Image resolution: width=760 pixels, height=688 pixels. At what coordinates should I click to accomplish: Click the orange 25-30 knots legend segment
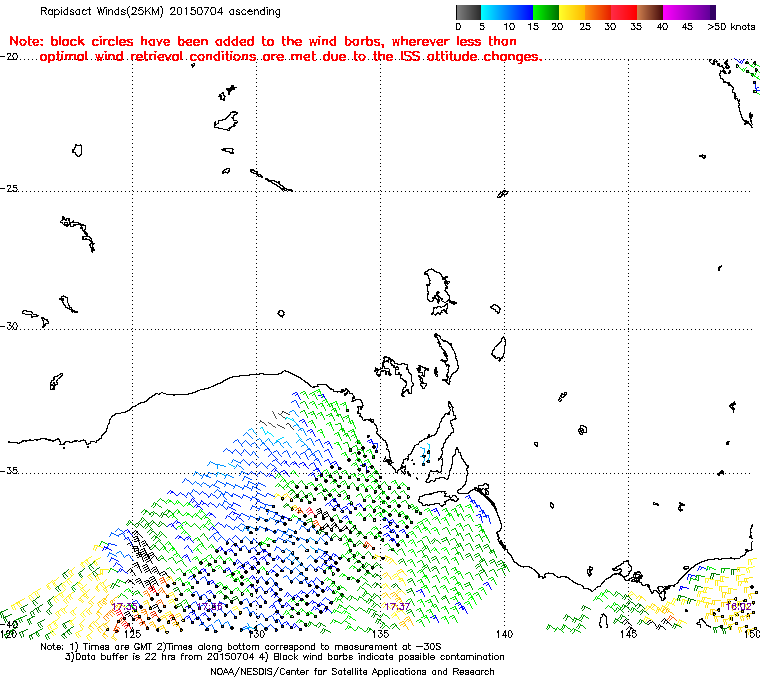click(x=598, y=12)
